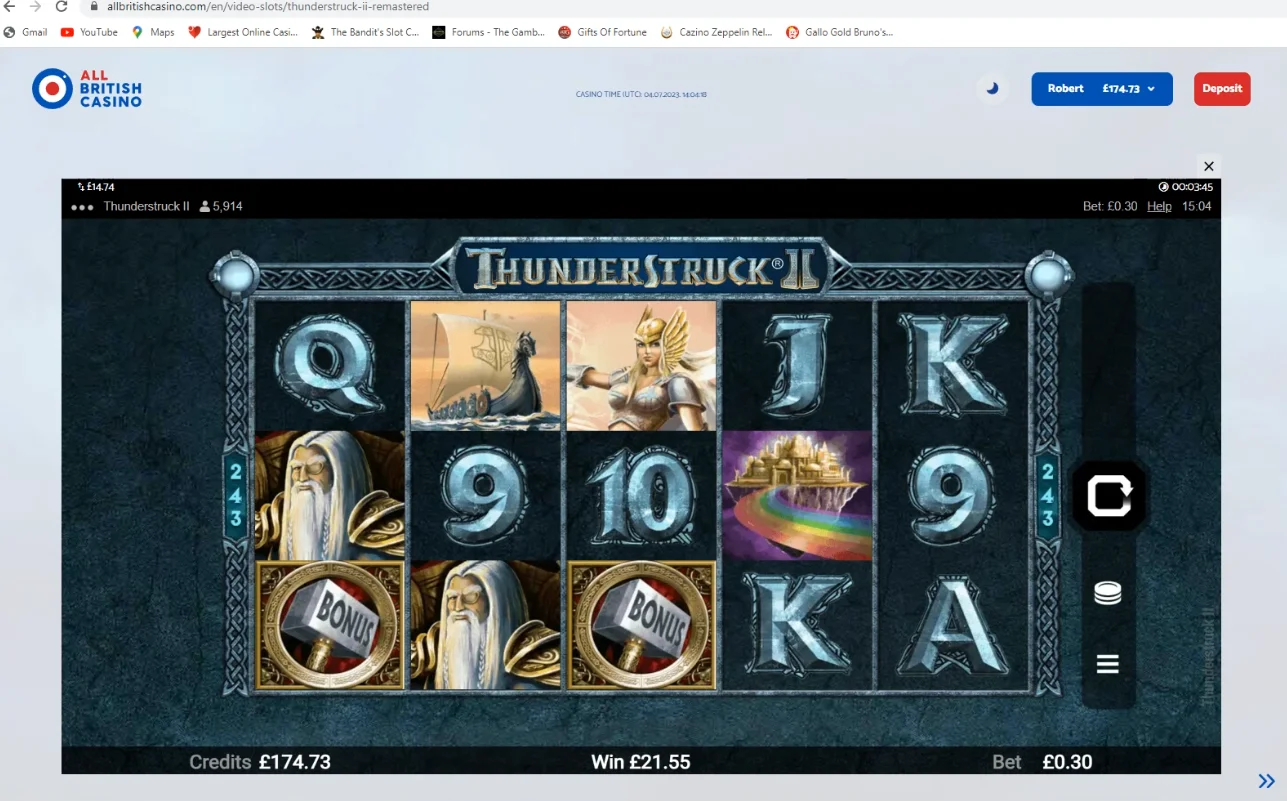The height and width of the screenshot is (801, 1287).
Task: Expand the Robert £174.73 account dropdown
Action: coord(1102,89)
